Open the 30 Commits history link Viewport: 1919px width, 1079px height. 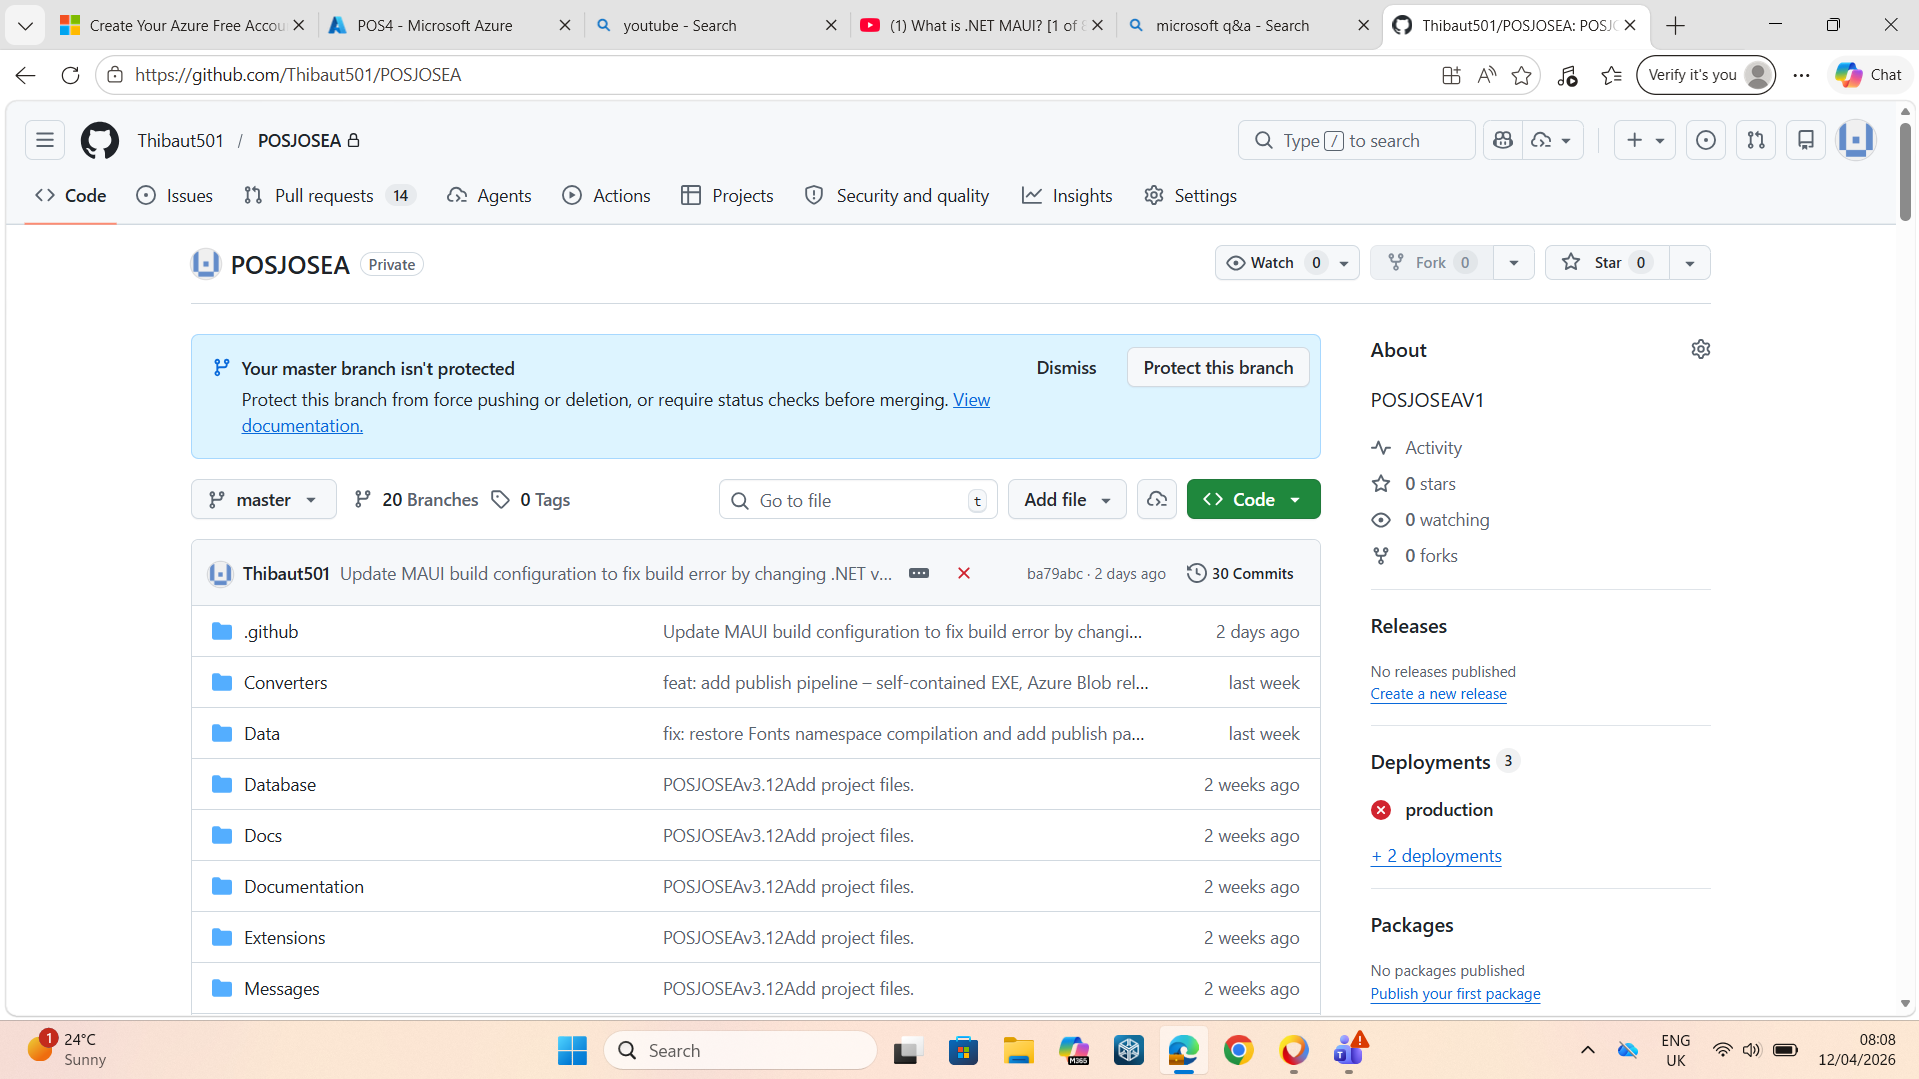1240,573
